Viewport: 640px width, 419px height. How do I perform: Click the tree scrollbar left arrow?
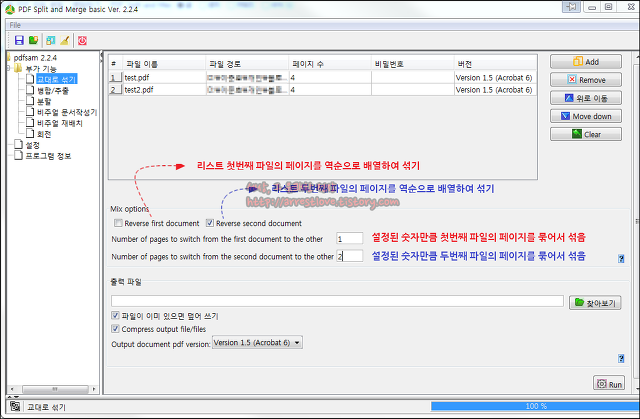coord(12,389)
